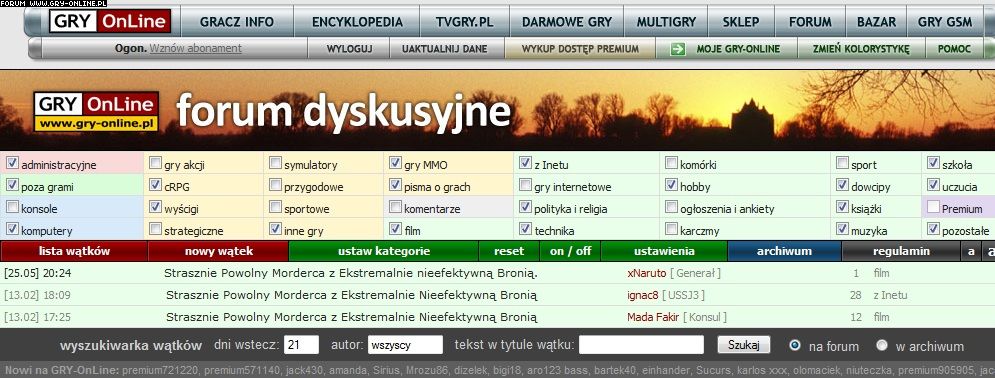Uncheck the z Inetu checkbox
Screen dimensions: 995x378
(525, 163)
